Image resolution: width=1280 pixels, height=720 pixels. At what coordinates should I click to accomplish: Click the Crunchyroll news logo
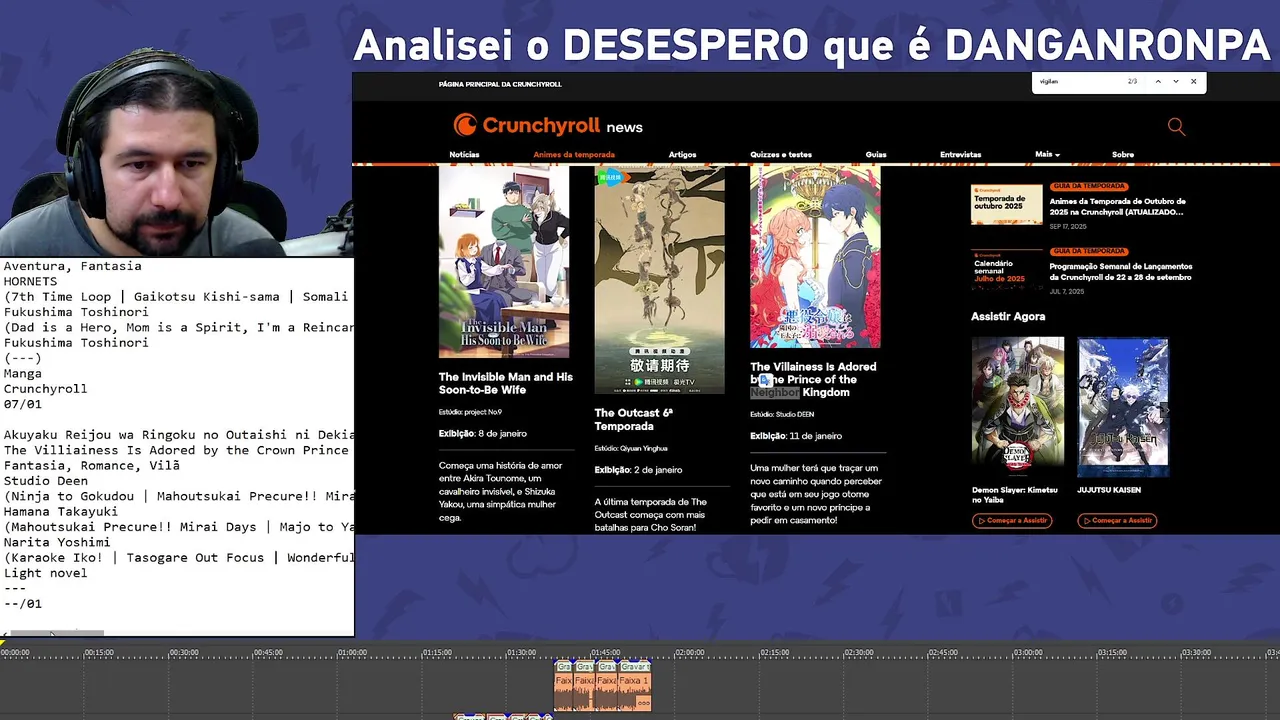[548, 125]
